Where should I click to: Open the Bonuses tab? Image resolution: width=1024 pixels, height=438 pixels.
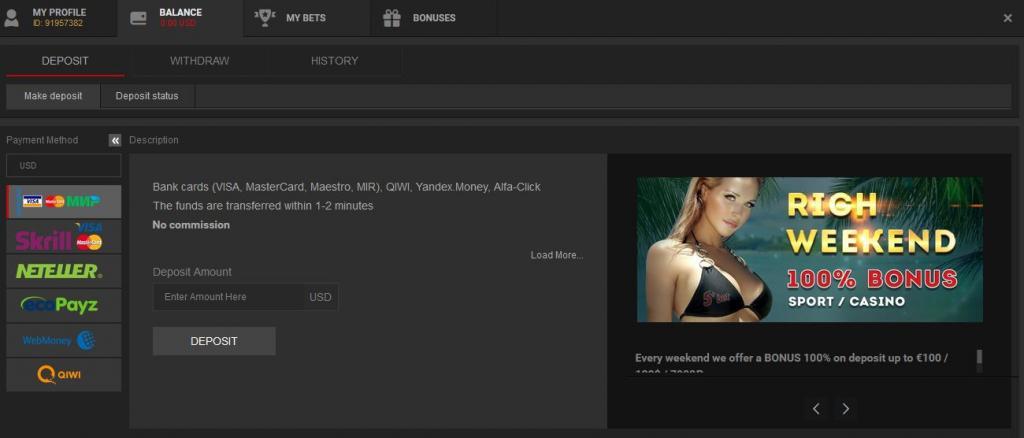click(433, 18)
